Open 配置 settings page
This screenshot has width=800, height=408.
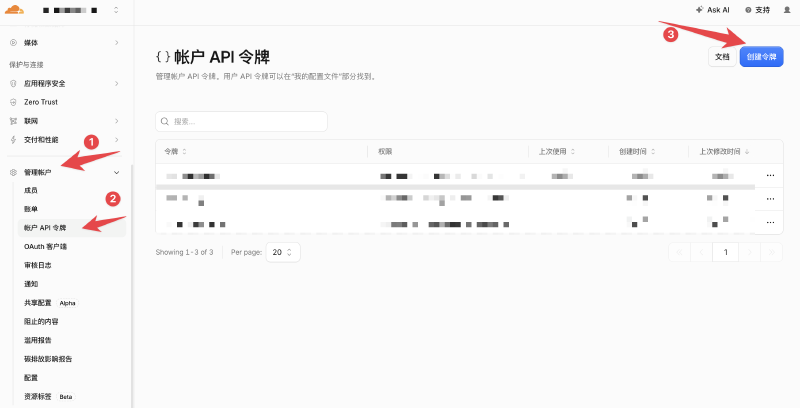click(31, 377)
